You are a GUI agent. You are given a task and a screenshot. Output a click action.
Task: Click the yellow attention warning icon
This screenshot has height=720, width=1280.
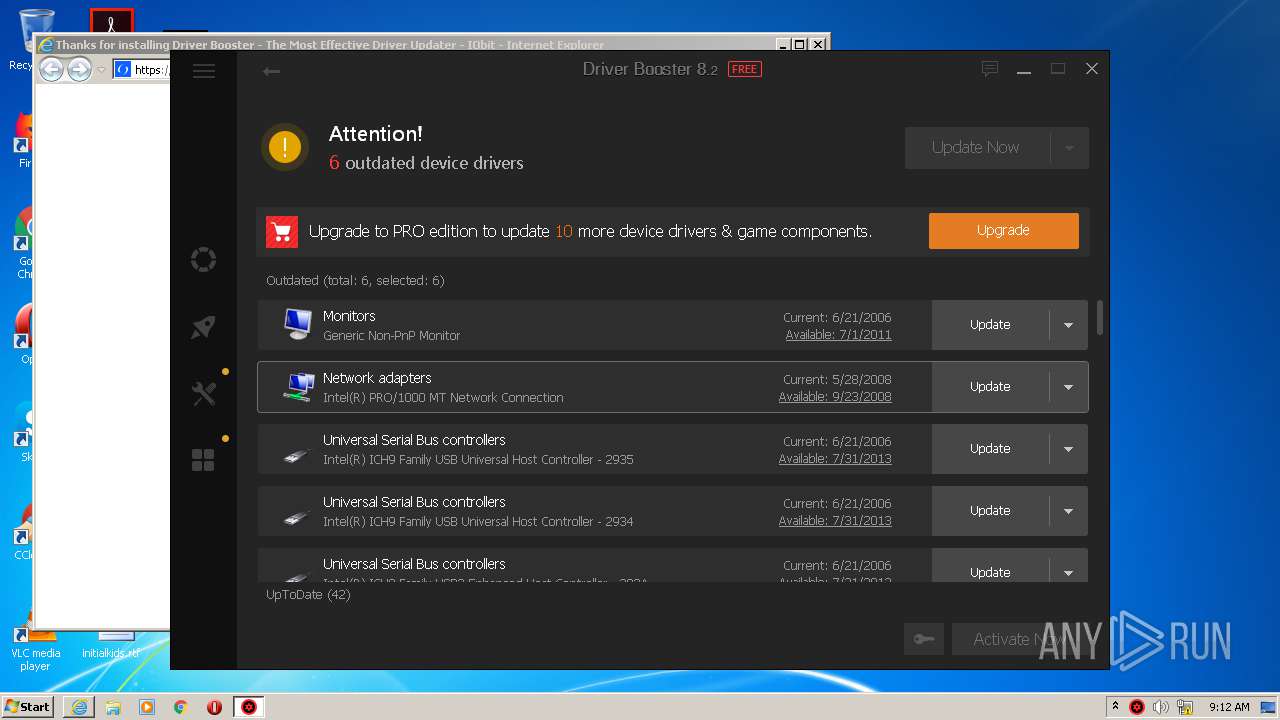point(285,147)
